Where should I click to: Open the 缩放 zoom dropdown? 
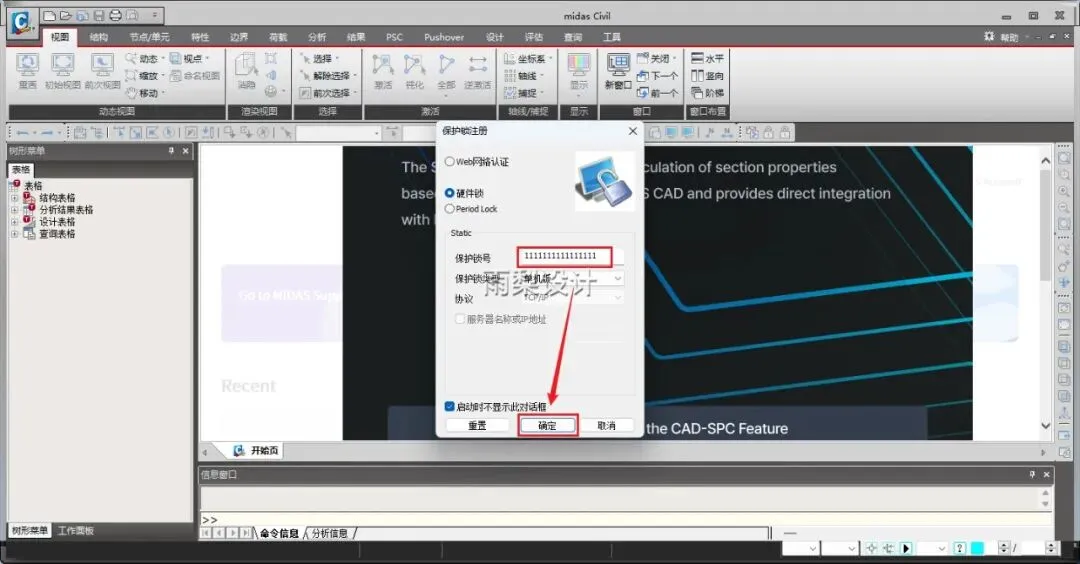coord(163,76)
